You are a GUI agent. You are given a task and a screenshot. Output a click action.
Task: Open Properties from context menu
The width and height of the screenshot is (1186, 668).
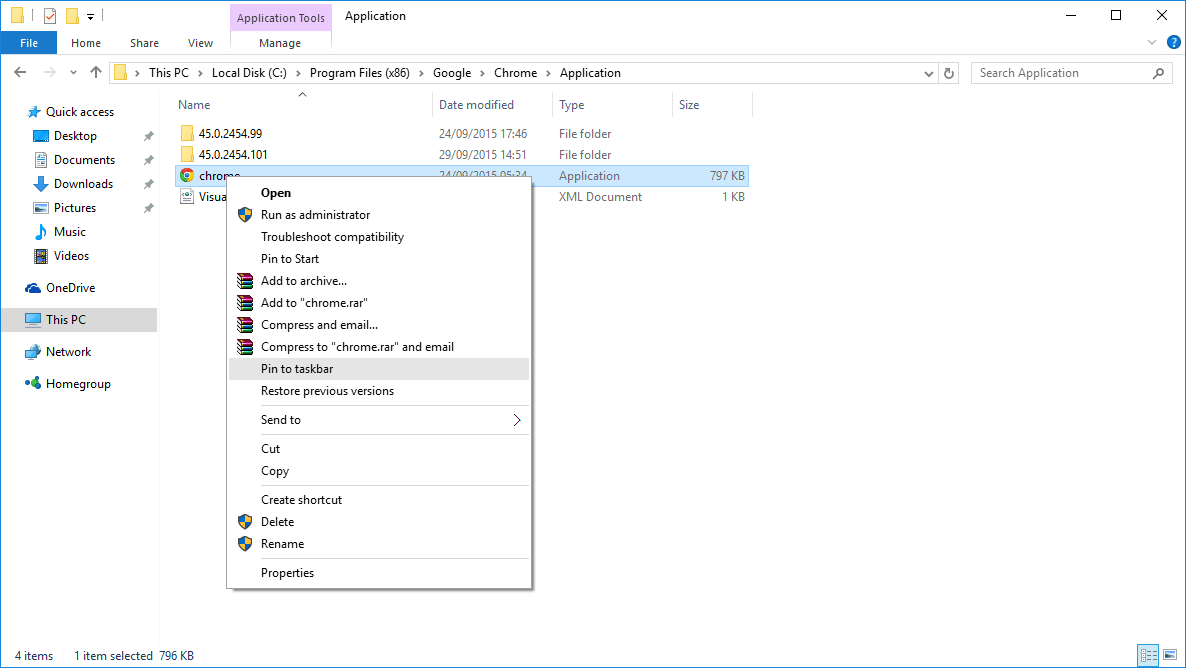coord(379,573)
